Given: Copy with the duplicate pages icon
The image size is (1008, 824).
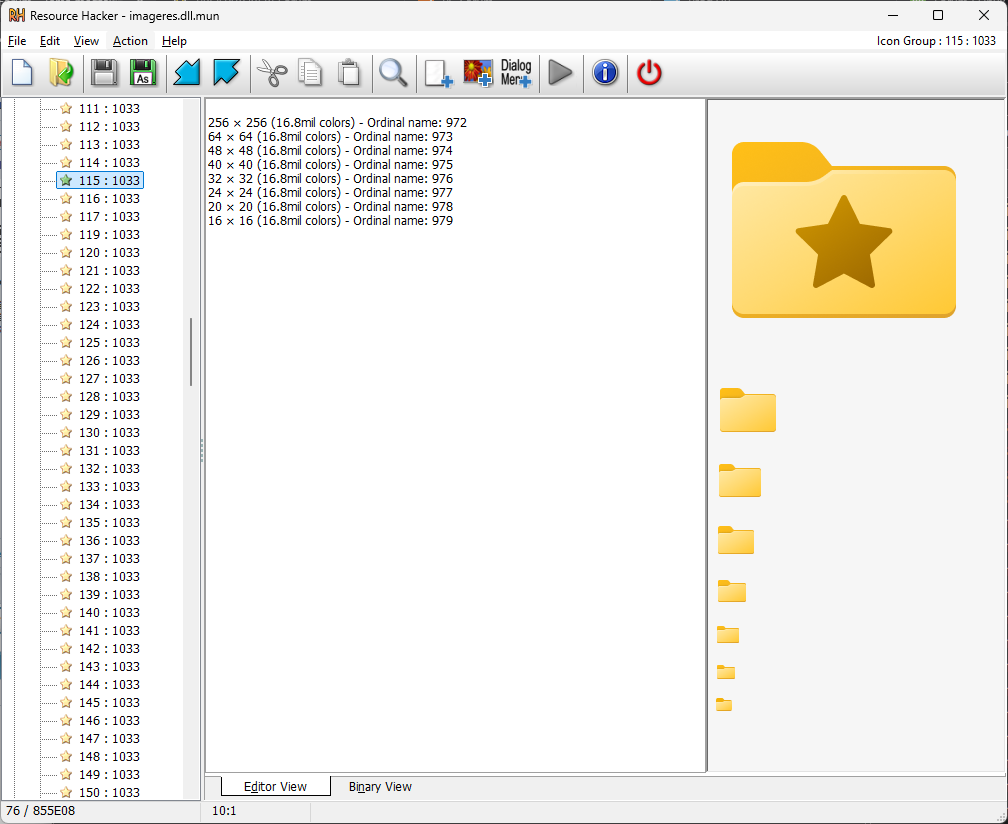Looking at the screenshot, I should point(310,73).
